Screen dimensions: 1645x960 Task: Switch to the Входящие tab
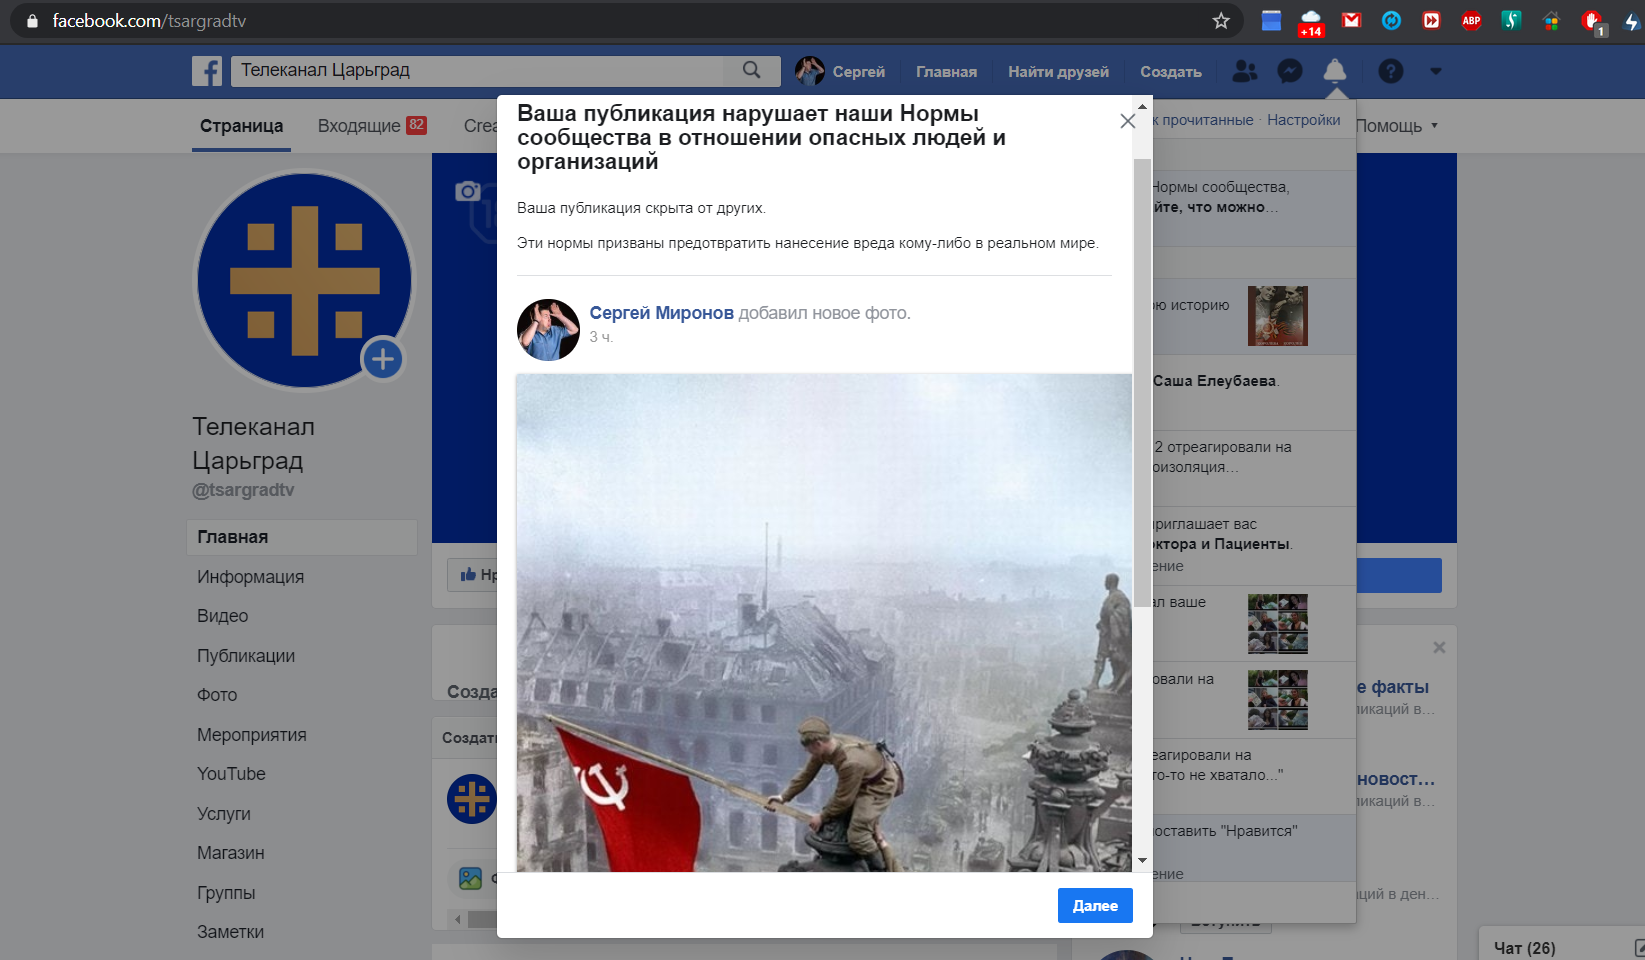tap(371, 126)
